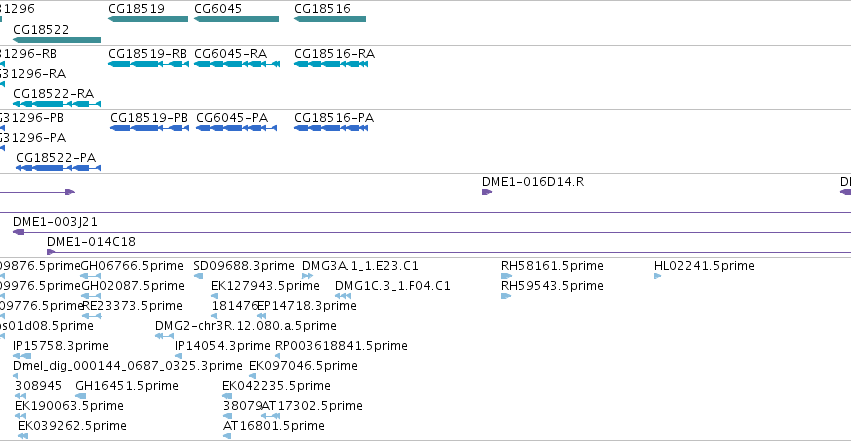Click the CG18522 gene arrow
This screenshot has height=441, width=851.
pyautogui.click(x=57, y=40)
